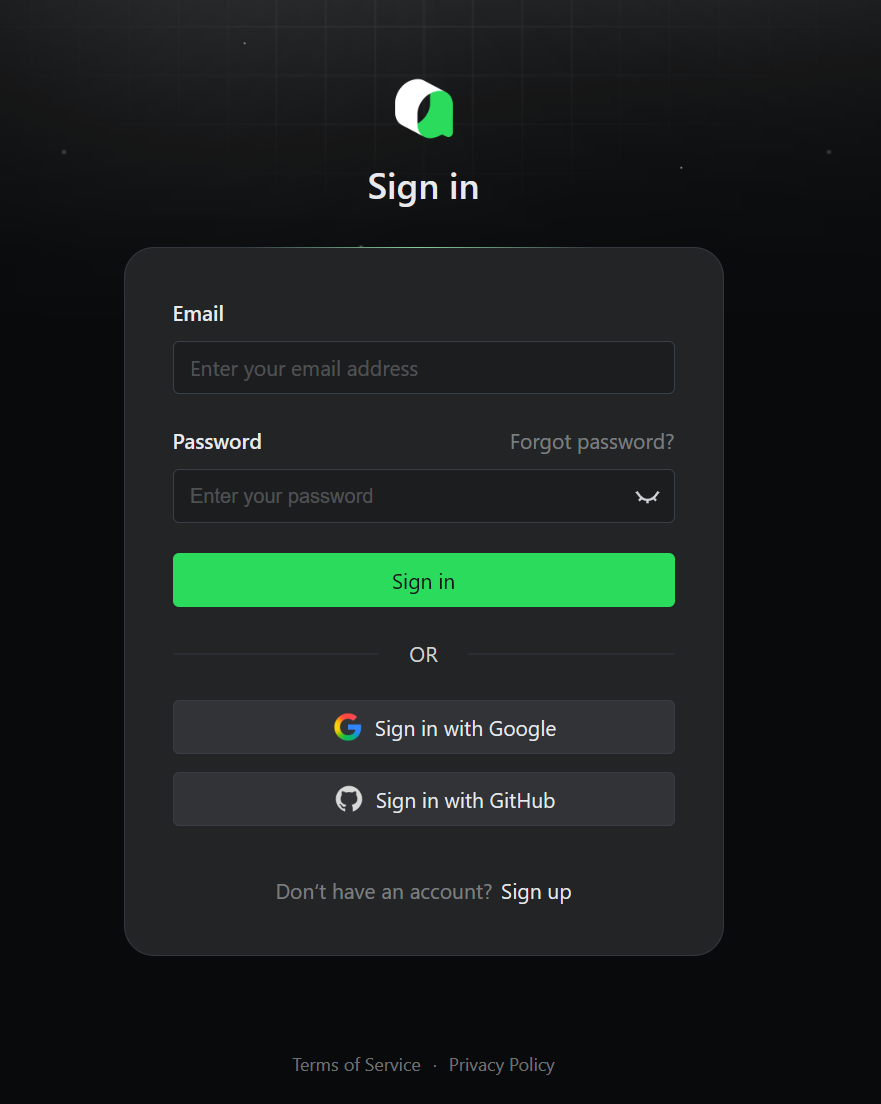
Task: Open the "Forgot password?" link
Action: coord(591,441)
